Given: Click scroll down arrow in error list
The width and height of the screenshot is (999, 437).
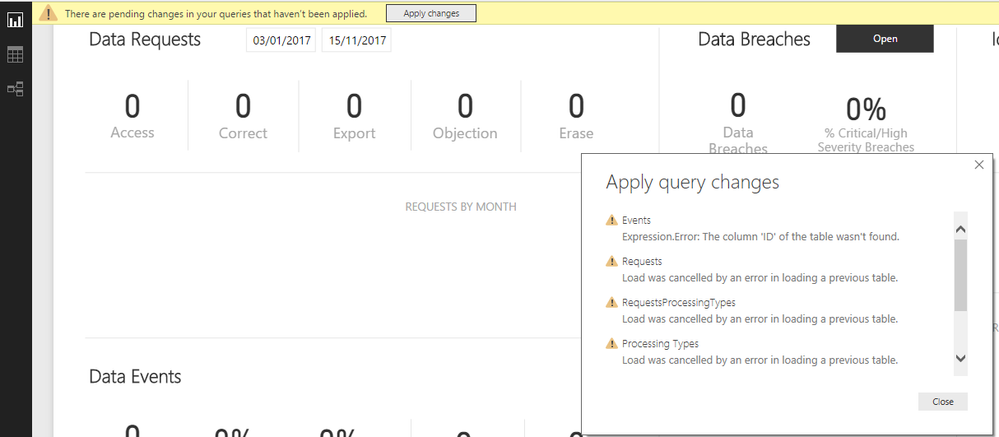Looking at the screenshot, I should point(961,358).
